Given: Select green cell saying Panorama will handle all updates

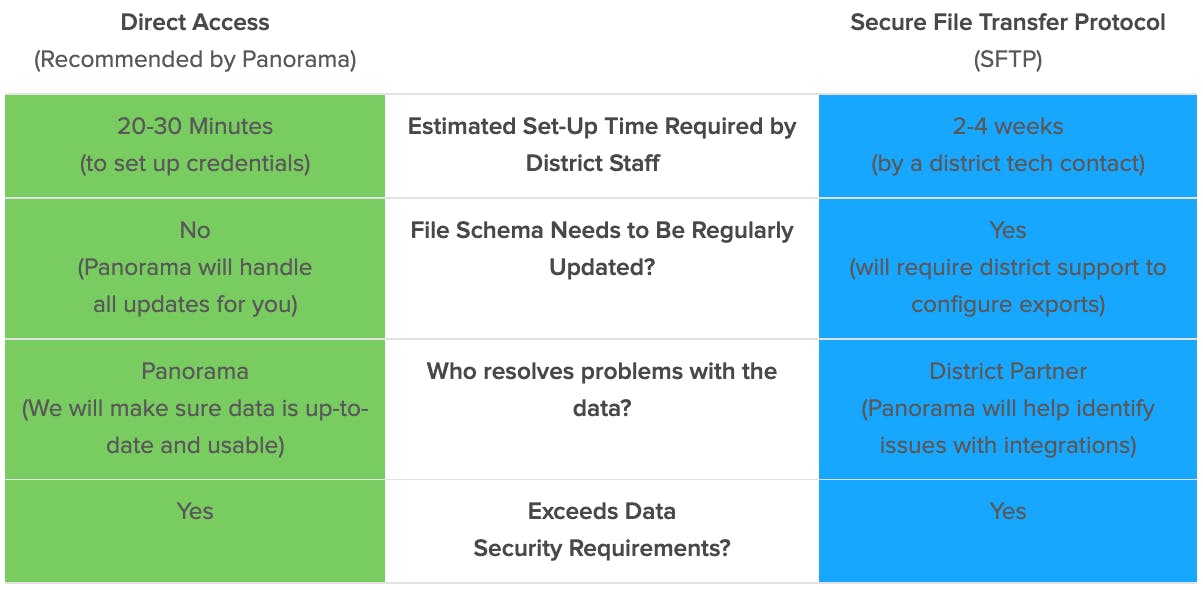Looking at the screenshot, I should [x=195, y=268].
